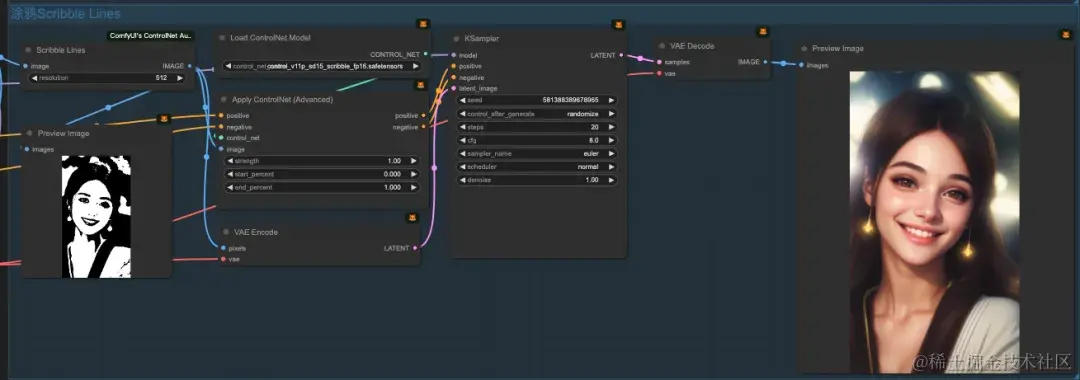The width and height of the screenshot is (1080, 380).
Task: Collapse the Load ControlNet Model node dot
Action: coord(222,38)
